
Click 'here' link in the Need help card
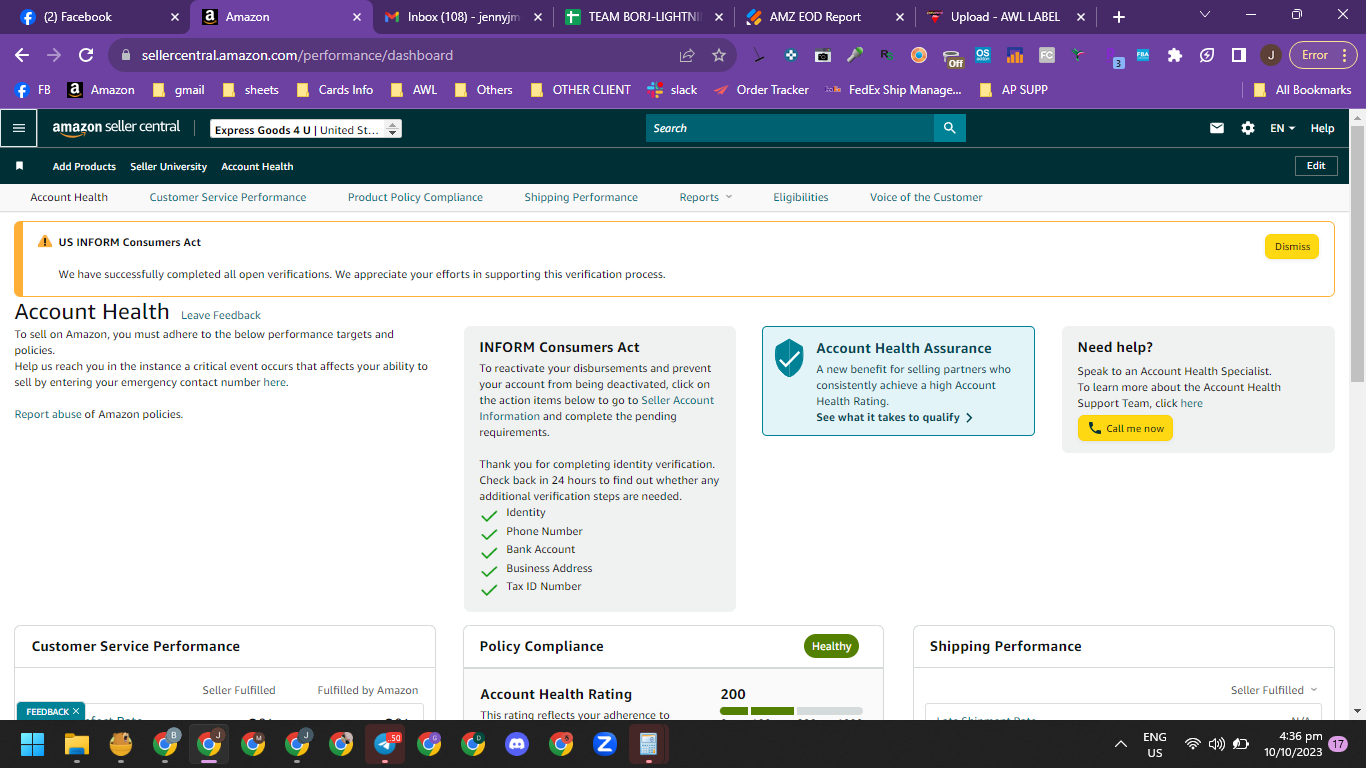pos(1191,403)
